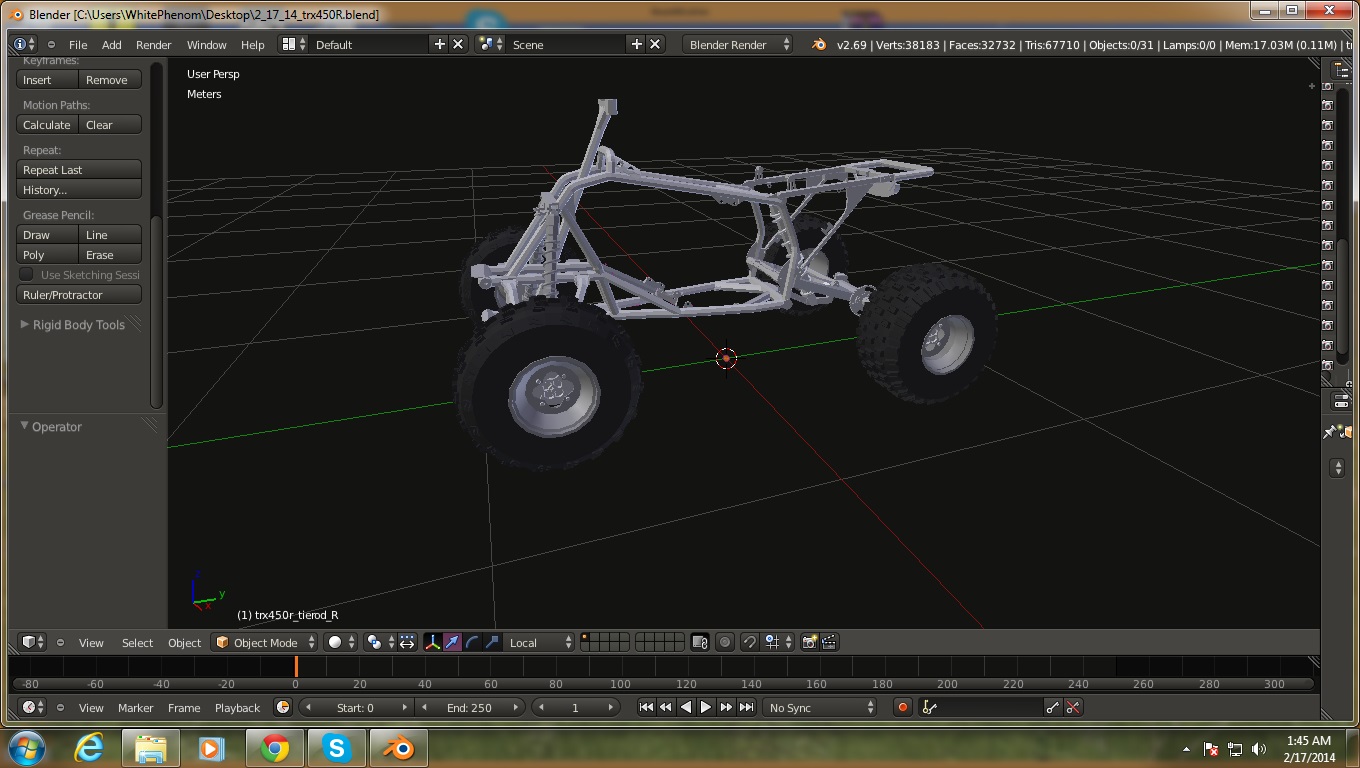
Task: Click the OpenGL render animation clapper icon
Action: pyautogui.click(x=829, y=642)
